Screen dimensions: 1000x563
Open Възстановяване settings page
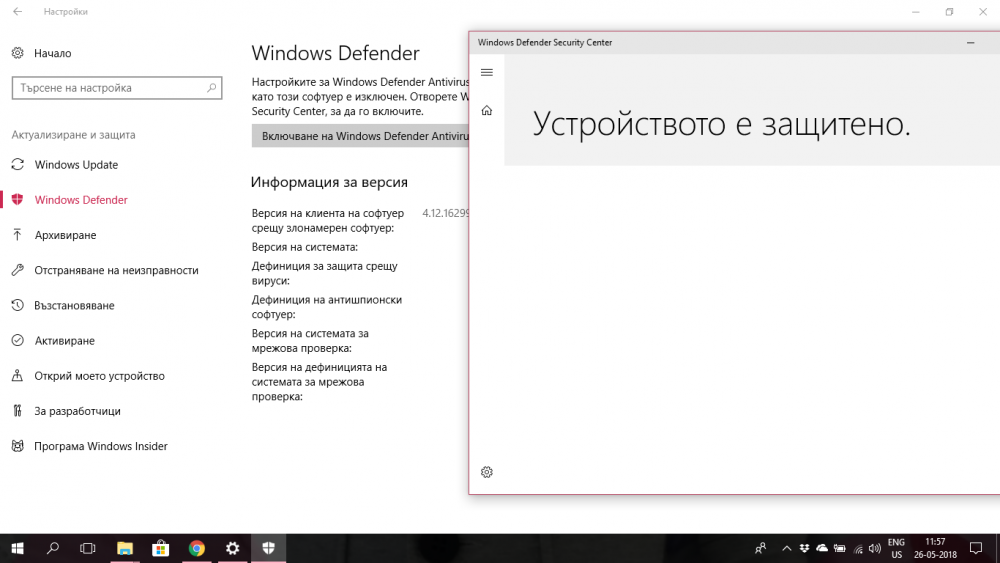[x=74, y=305]
